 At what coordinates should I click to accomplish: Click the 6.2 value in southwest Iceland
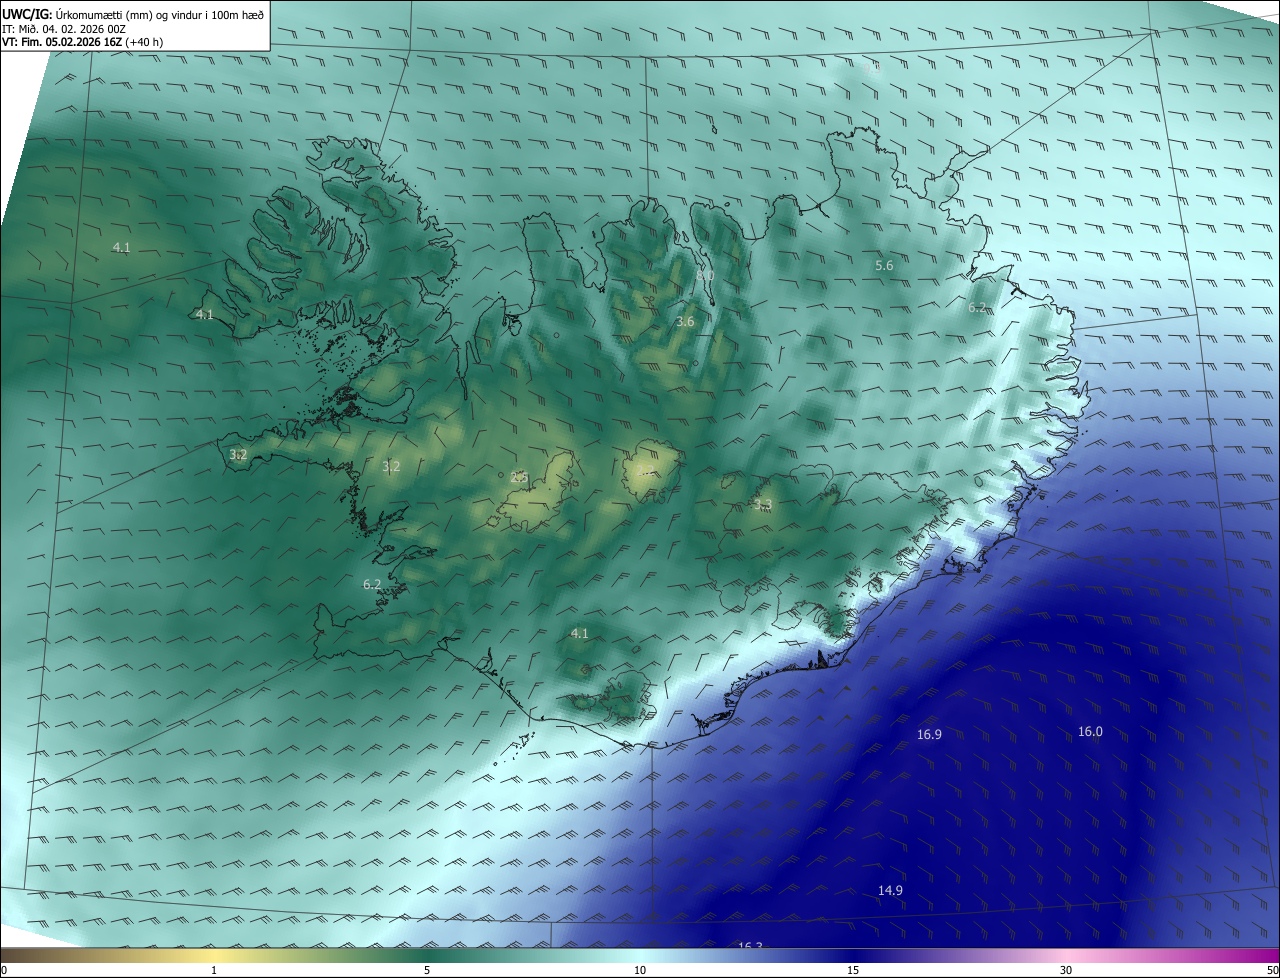click(372, 584)
